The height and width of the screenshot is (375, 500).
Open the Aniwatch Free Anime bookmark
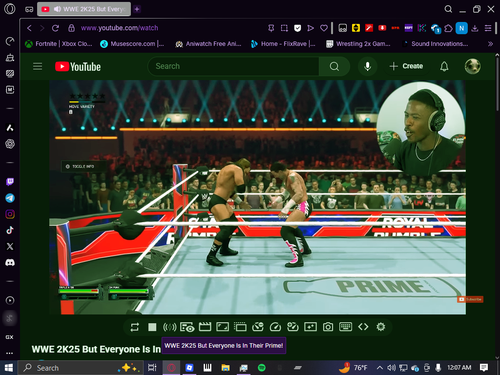pos(208,44)
